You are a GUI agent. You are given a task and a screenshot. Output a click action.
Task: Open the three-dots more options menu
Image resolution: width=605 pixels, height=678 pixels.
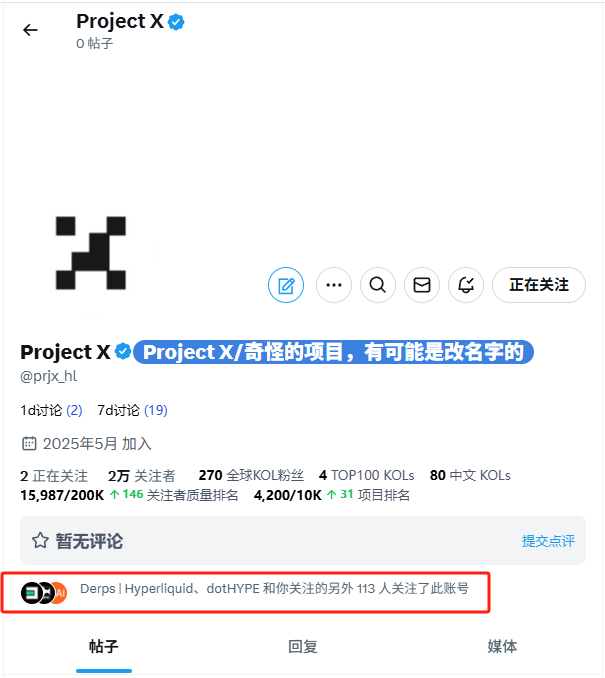coord(334,285)
